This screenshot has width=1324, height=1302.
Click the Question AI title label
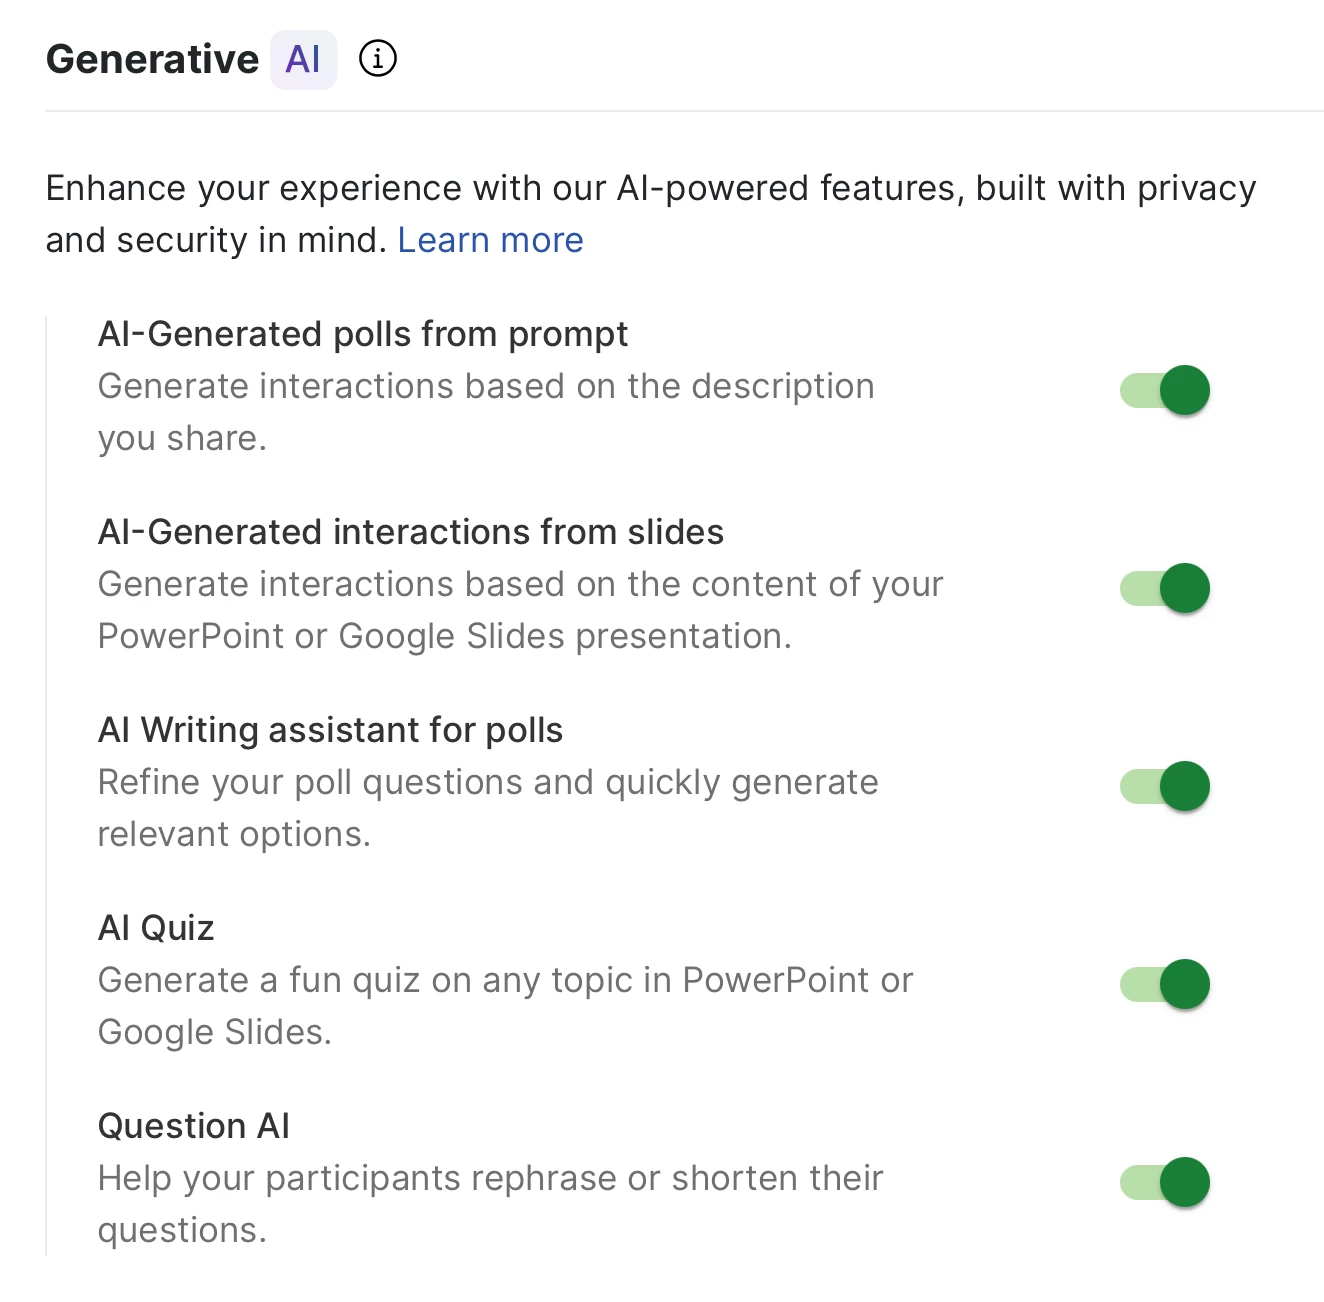pyautogui.click(x=193, y=1126)
